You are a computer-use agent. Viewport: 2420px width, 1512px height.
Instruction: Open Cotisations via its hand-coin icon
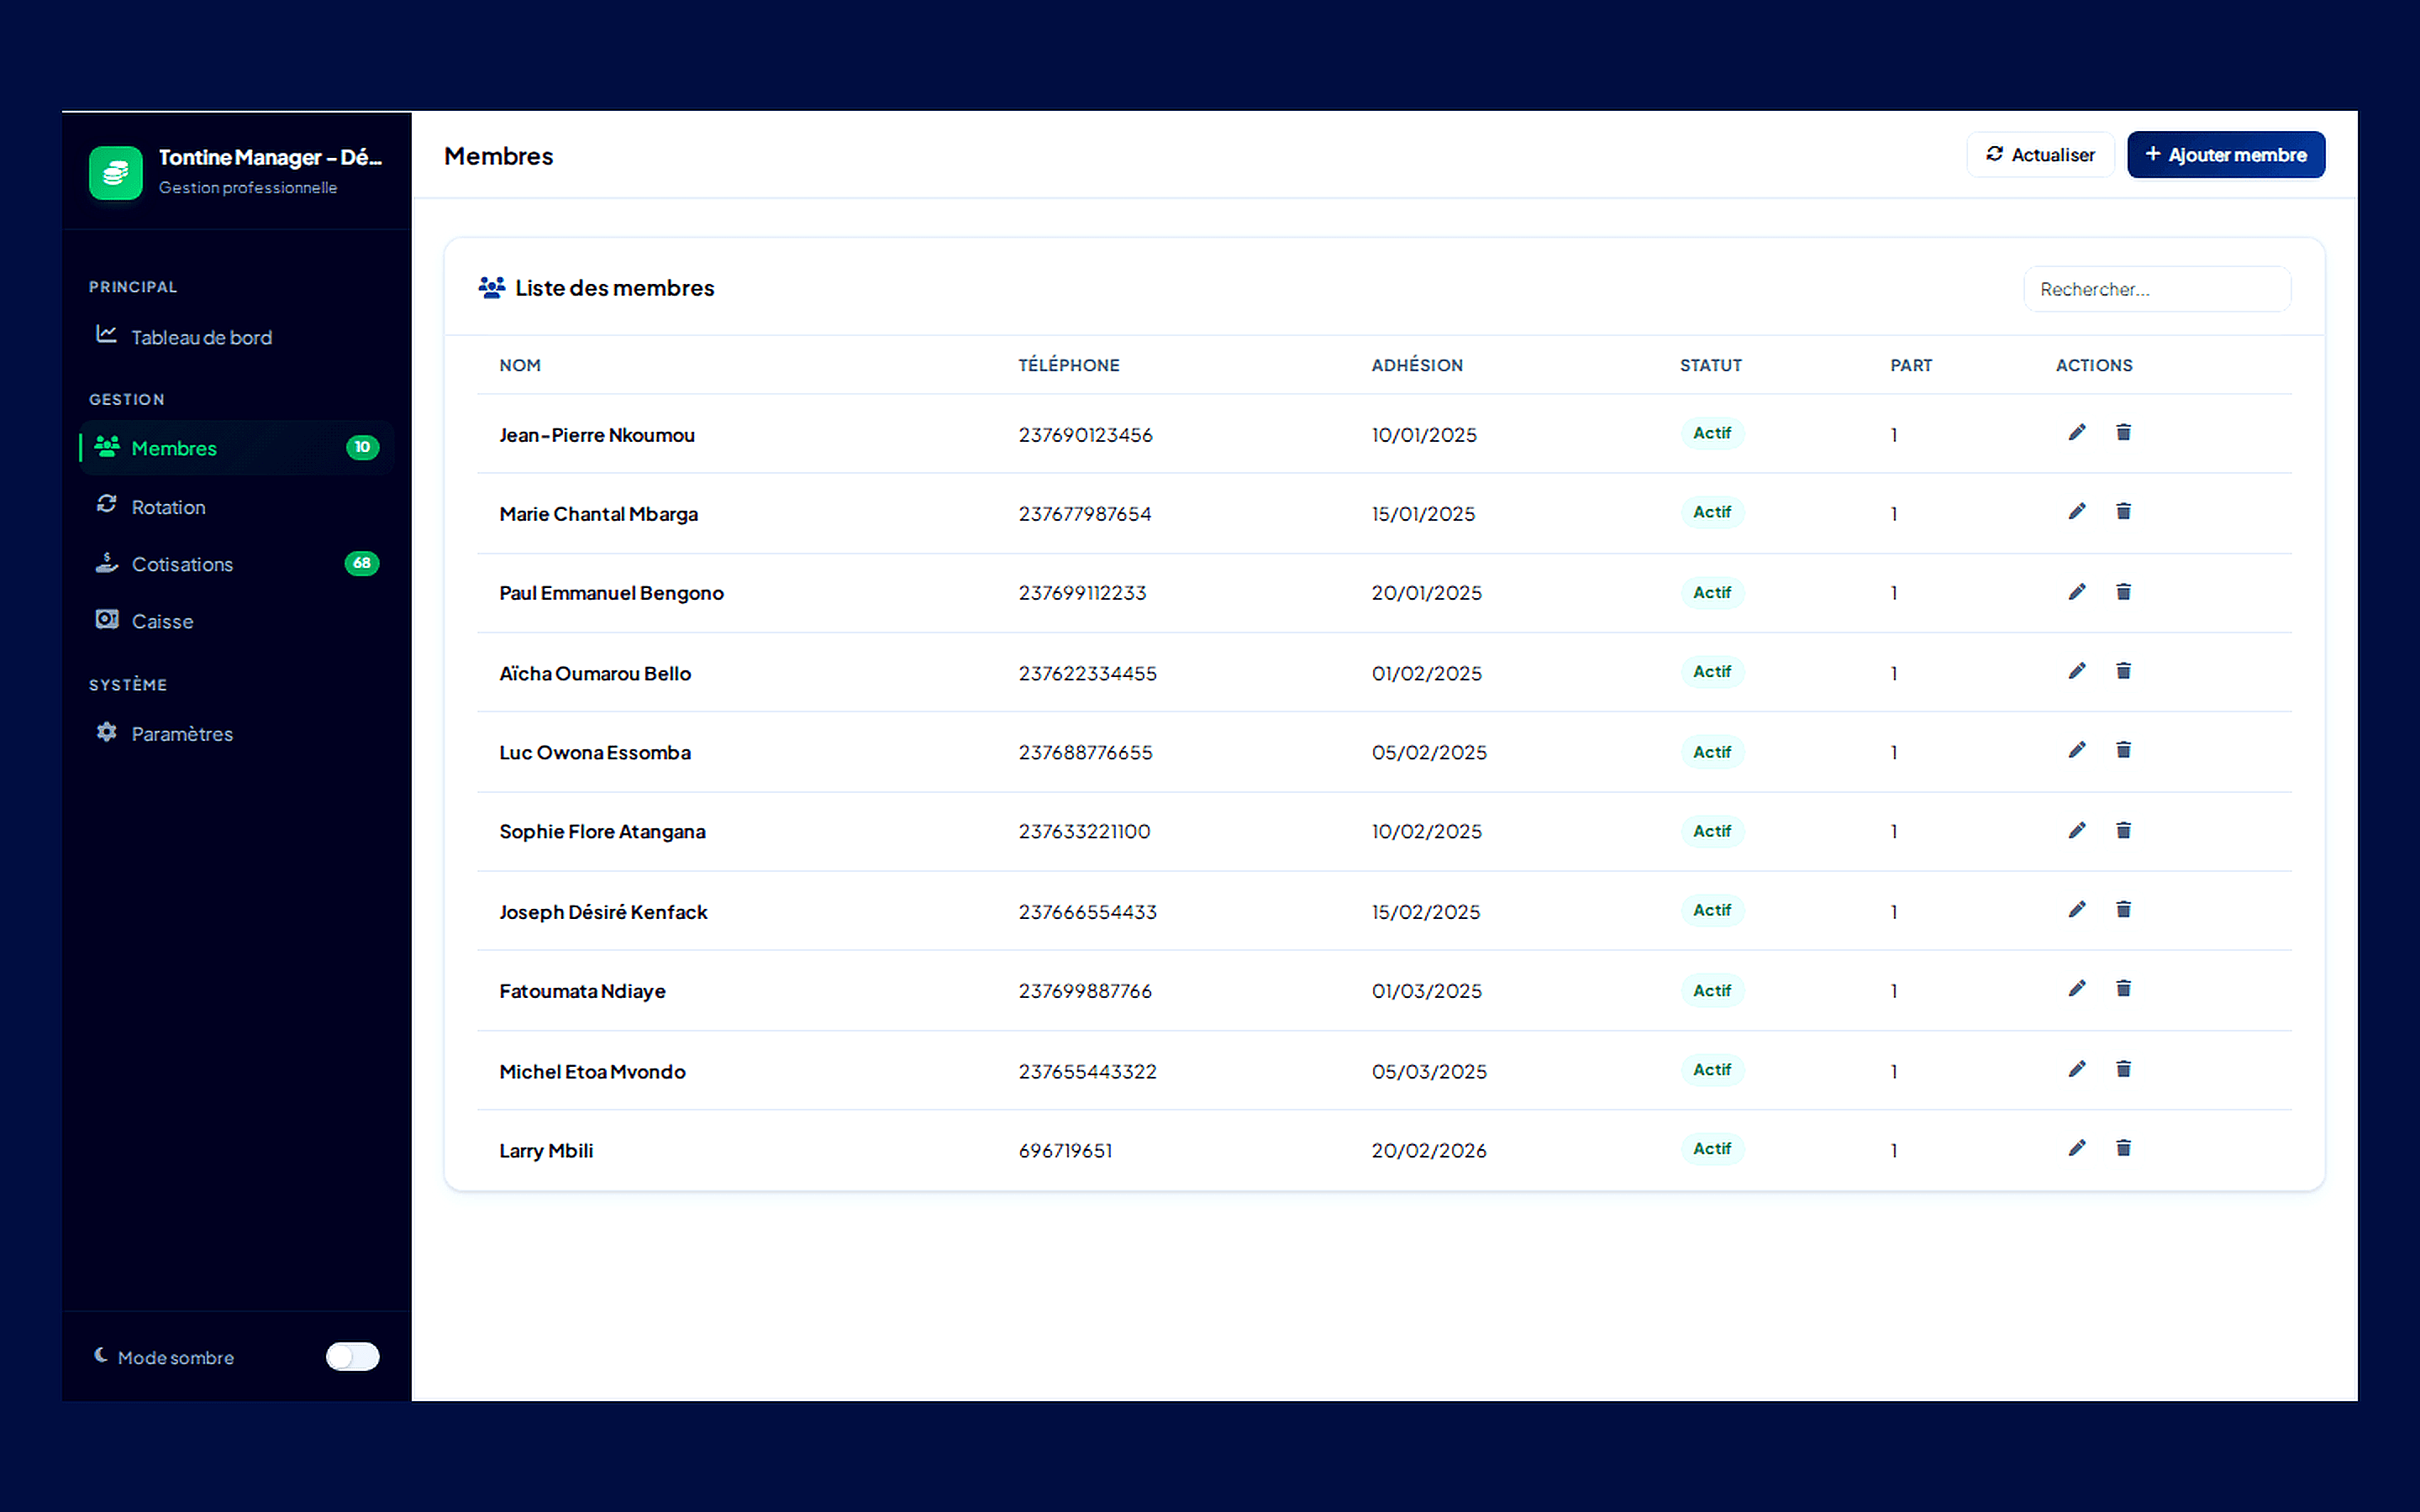pos(106,563)
